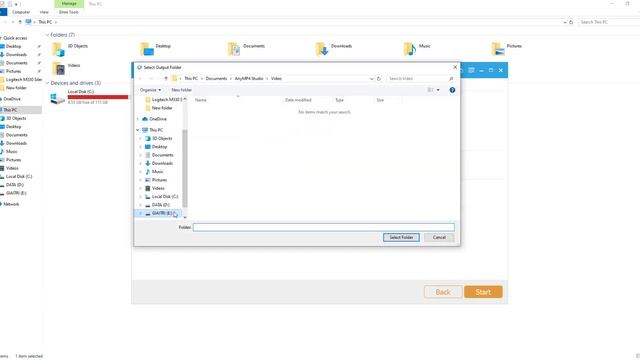This screenshot has width=640, height=360.
Task: Open the view options dropdown arrow in dialog
Action: tap(438, 90)
